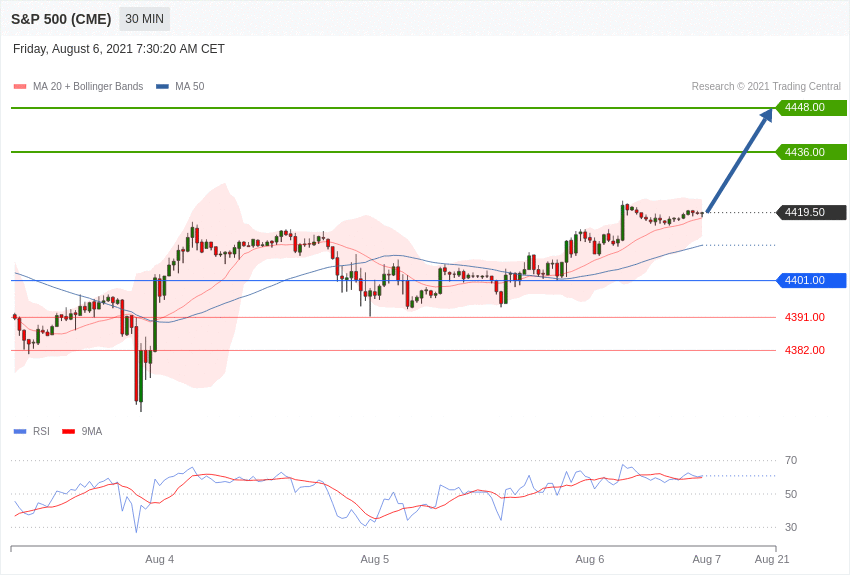Click the Aug 6 date marker

(x=590, y=559)
